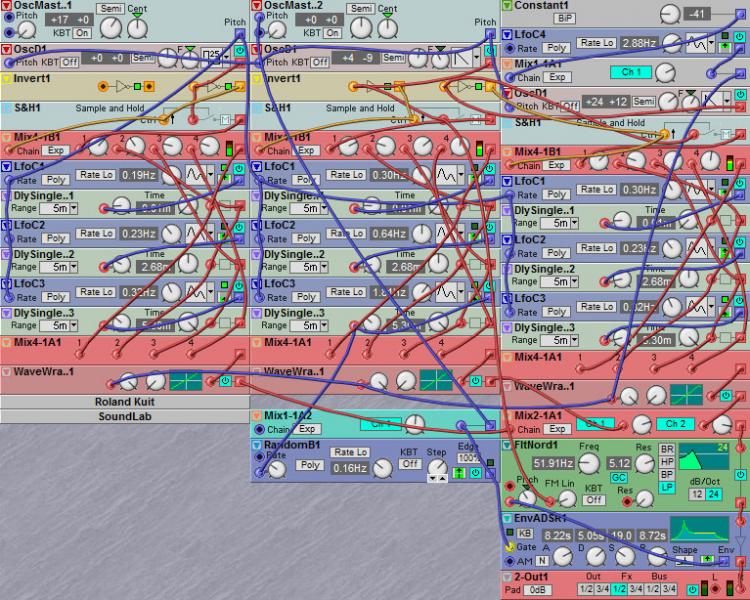Screen dimensions: 750x600
Task: Click the Semi button on OscMast..1
Action: 110,9
